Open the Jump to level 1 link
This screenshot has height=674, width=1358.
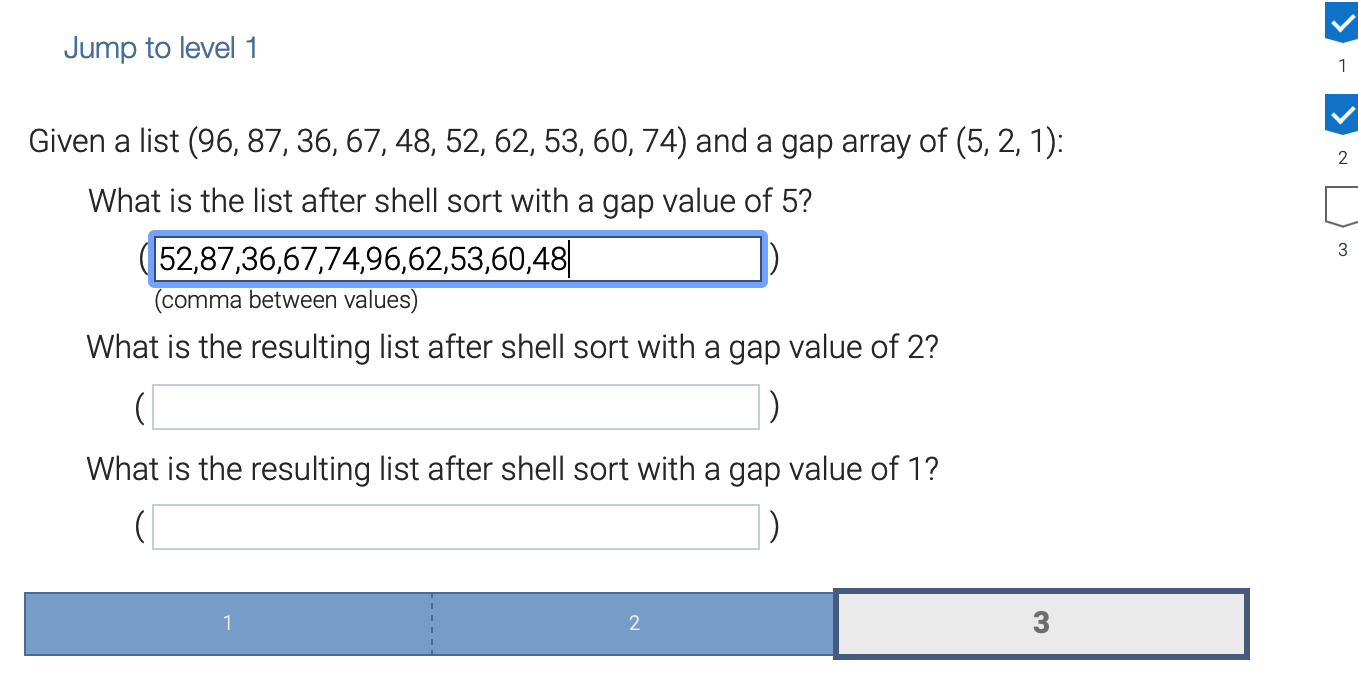pos(160,48)
